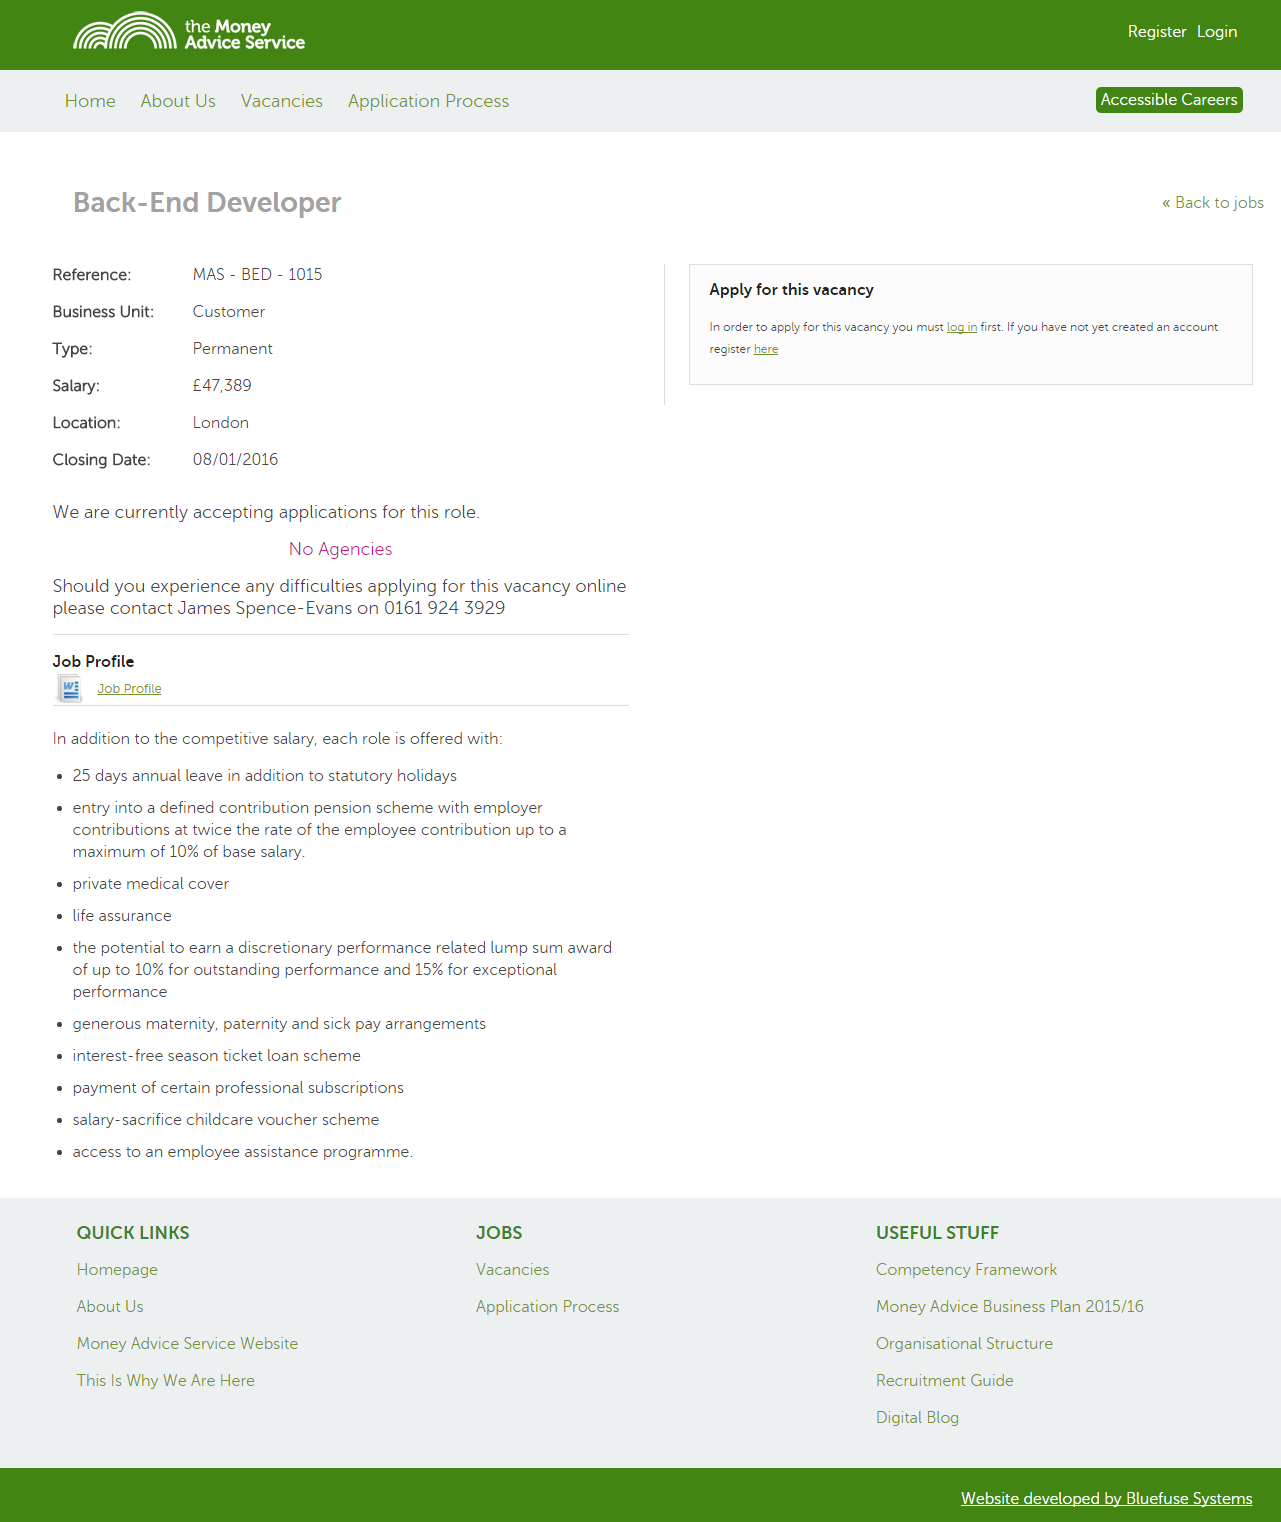Download the Job Profile document link
The image size is (1281, 1522).
129,689
